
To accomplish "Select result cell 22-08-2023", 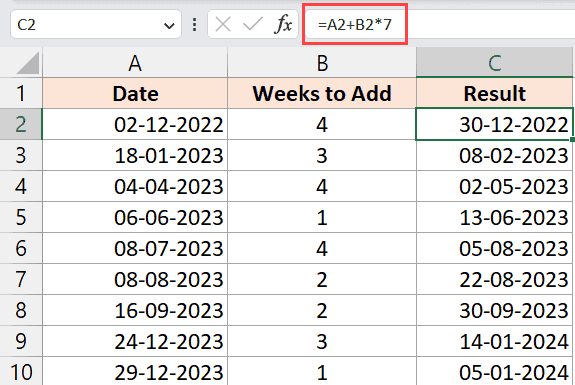I will 495,279.
